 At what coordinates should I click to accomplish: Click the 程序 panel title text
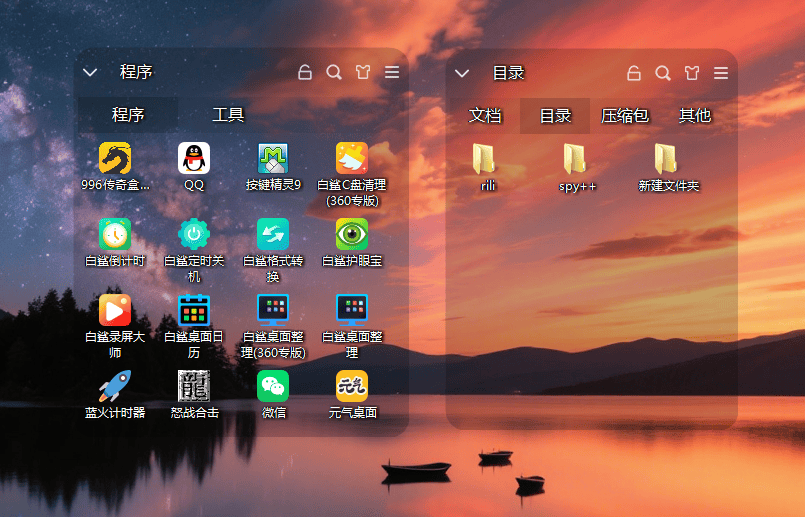136,72
